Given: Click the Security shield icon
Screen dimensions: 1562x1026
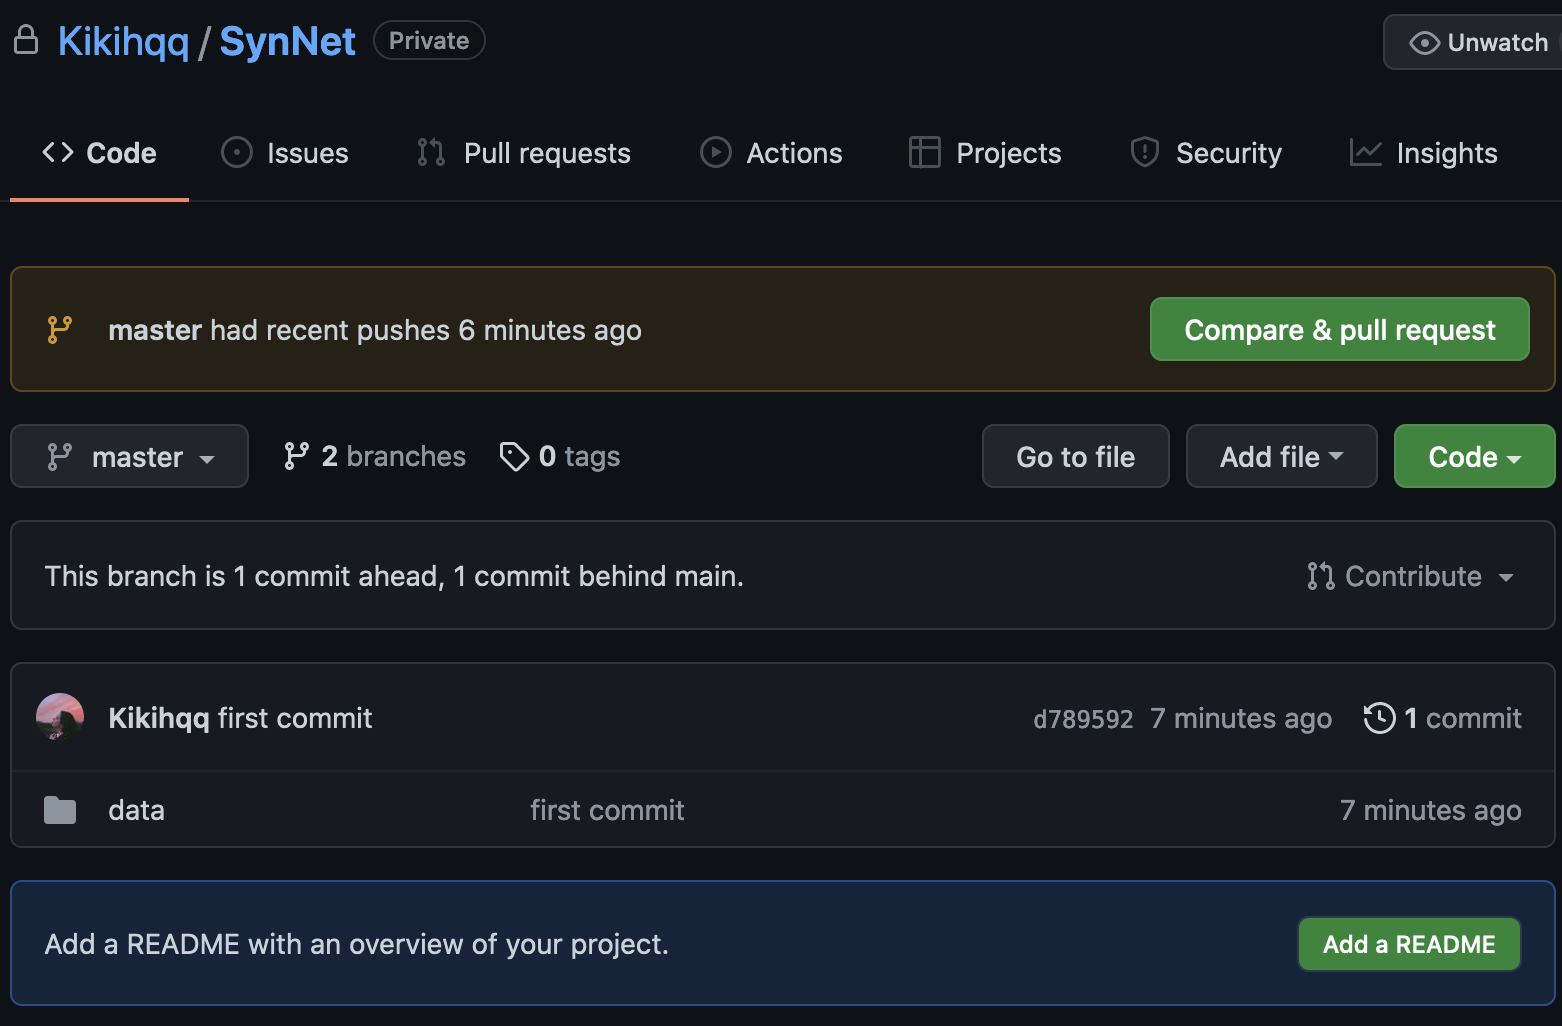Looking at the screenshot, I should click(1145, 152).
